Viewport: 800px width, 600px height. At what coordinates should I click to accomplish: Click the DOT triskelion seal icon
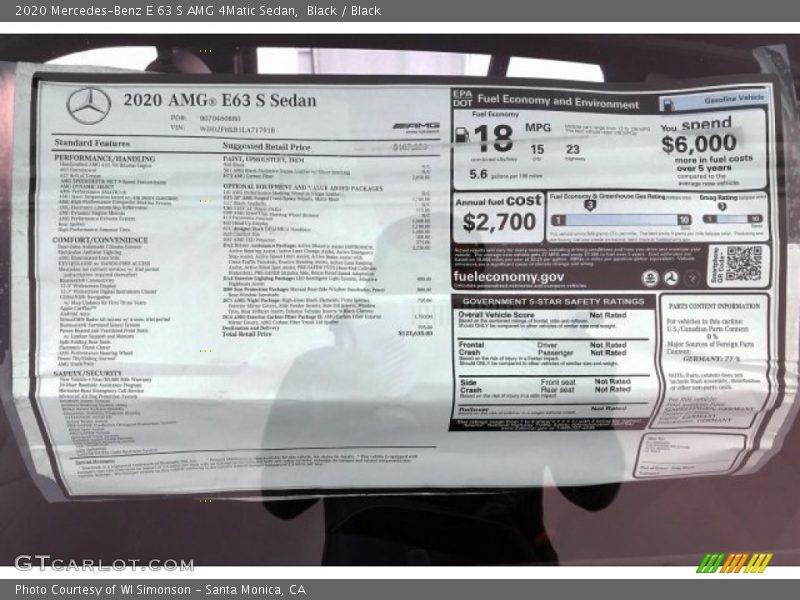coord(670,278)
